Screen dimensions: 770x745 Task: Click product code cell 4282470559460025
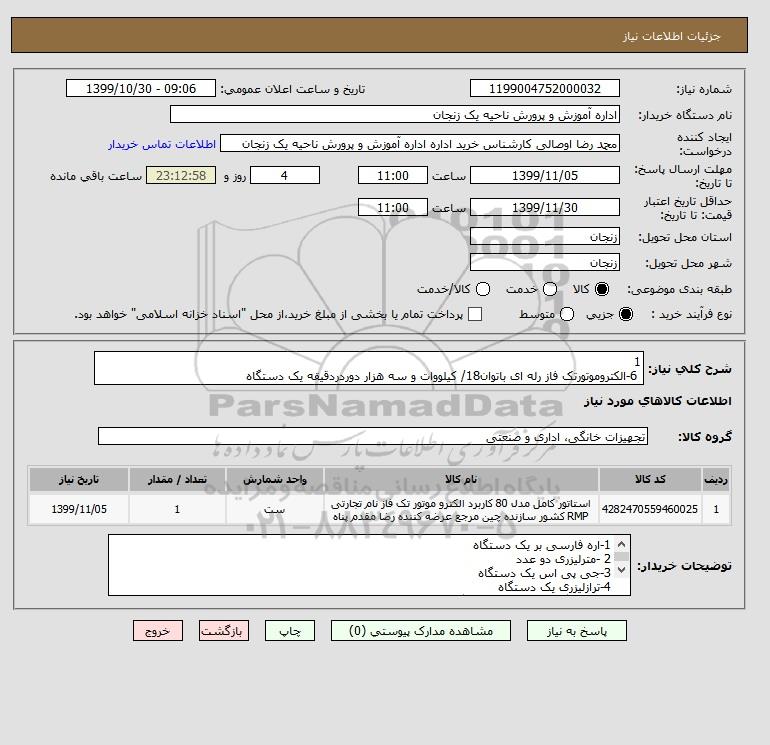click(x=650, y=509)
